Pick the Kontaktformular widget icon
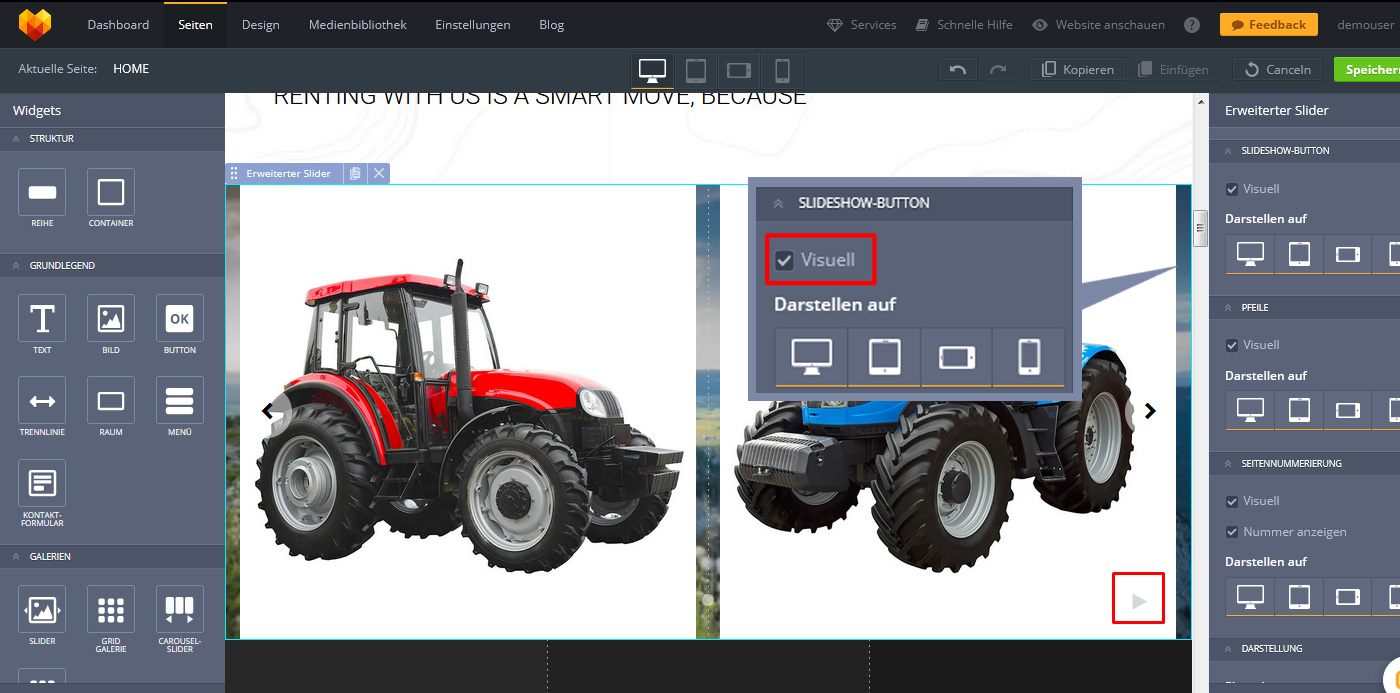This screenshot has height=693, width=1400. pyautogui.click(x=42, y=484)
